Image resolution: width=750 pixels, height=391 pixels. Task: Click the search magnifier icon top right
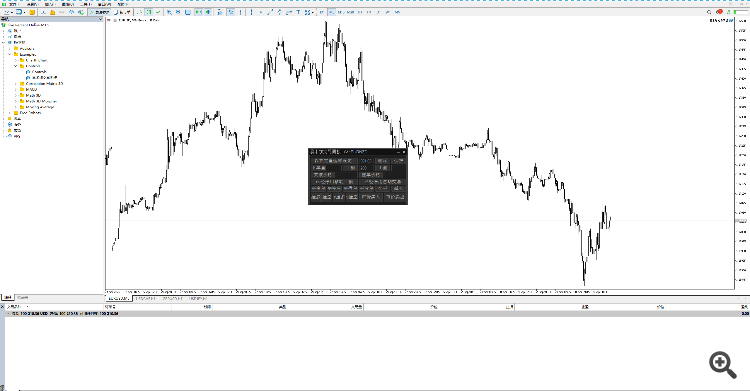coord(709,12)
